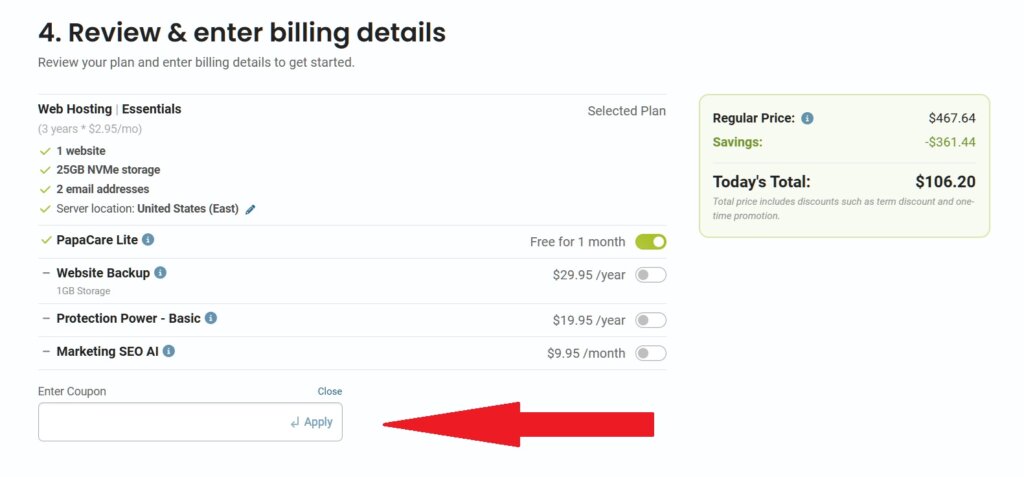Click the green checkmark beside PapaCare Lite
The image size is (1024, 477).
pos(45,240)
